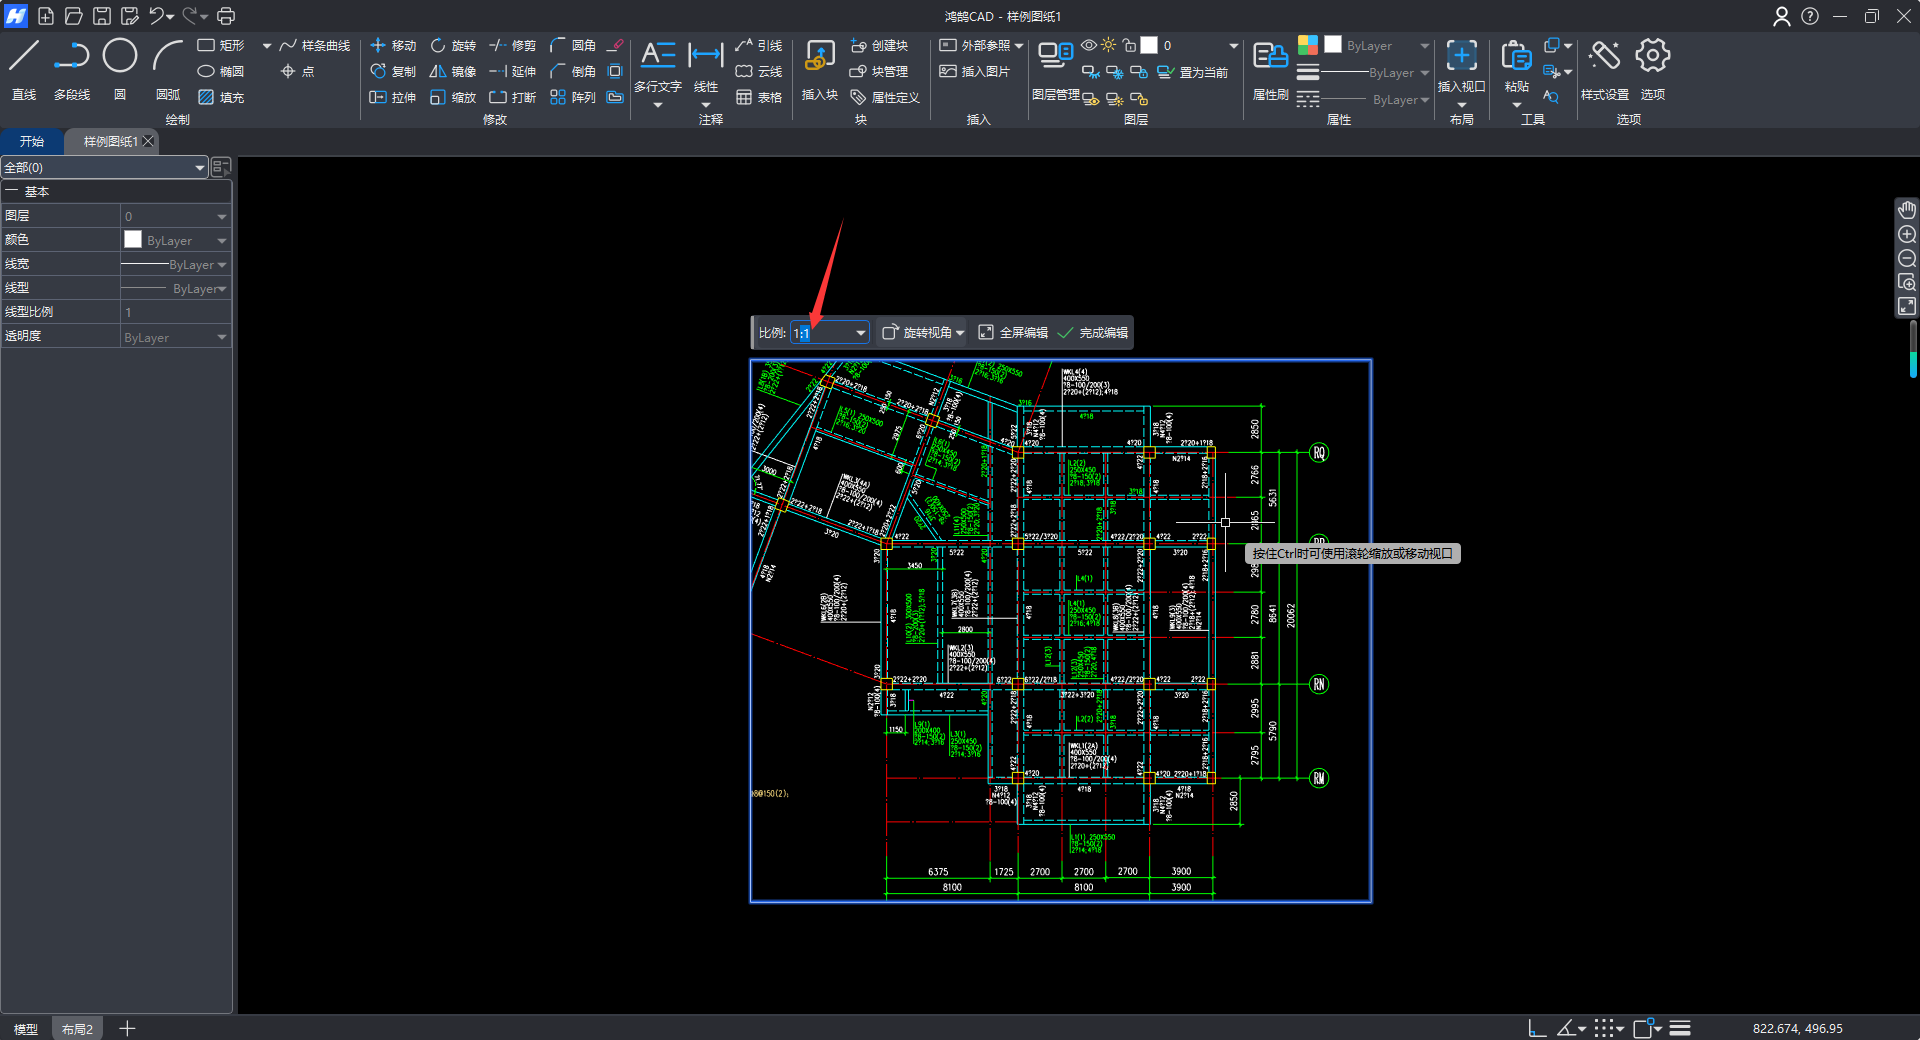Switch to the 开始 tab
The image size is (1920, 1040).
pos(32,141)
